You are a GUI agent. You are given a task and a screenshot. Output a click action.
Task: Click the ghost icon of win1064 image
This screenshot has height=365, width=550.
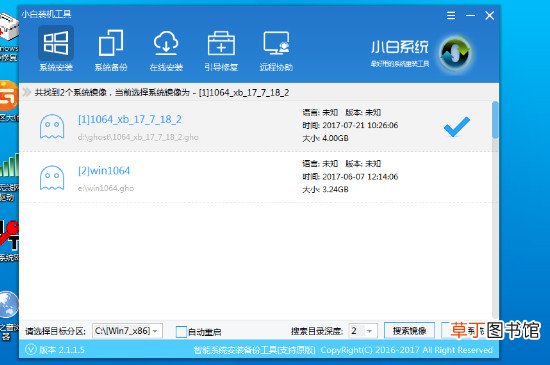point(52,178)
